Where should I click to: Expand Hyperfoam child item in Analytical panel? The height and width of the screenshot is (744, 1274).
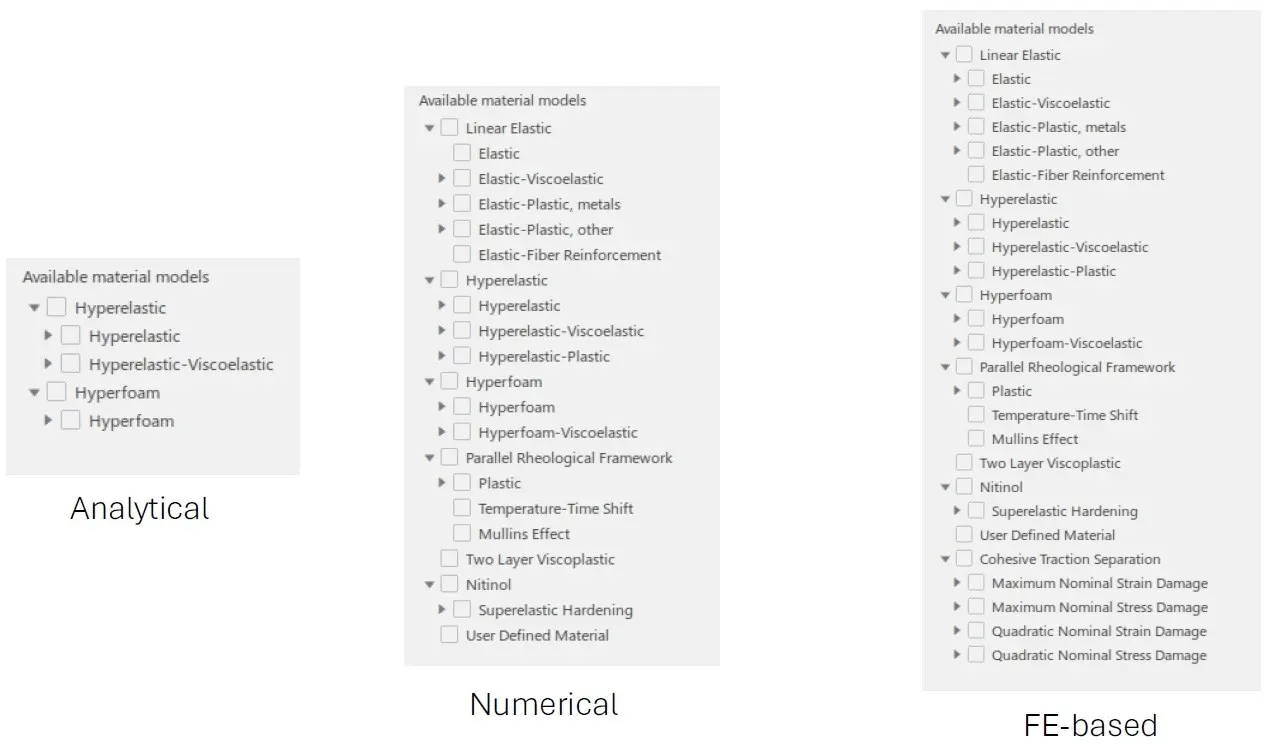(48, 421)
